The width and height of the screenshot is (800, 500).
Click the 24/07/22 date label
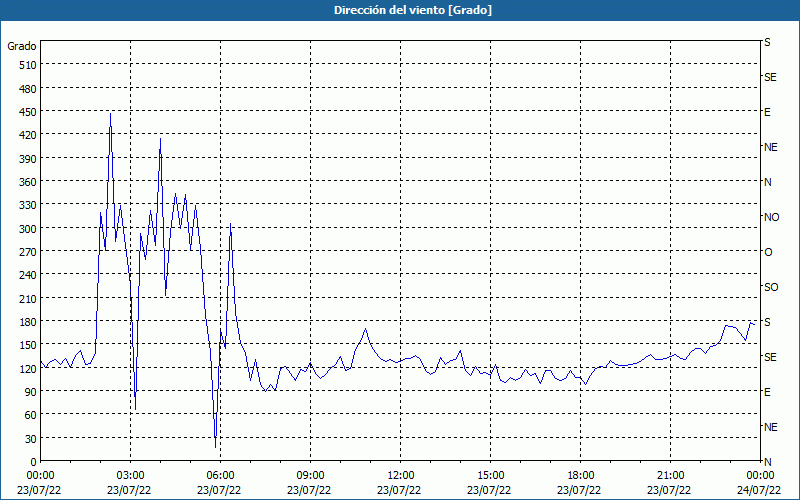[760, 490]
